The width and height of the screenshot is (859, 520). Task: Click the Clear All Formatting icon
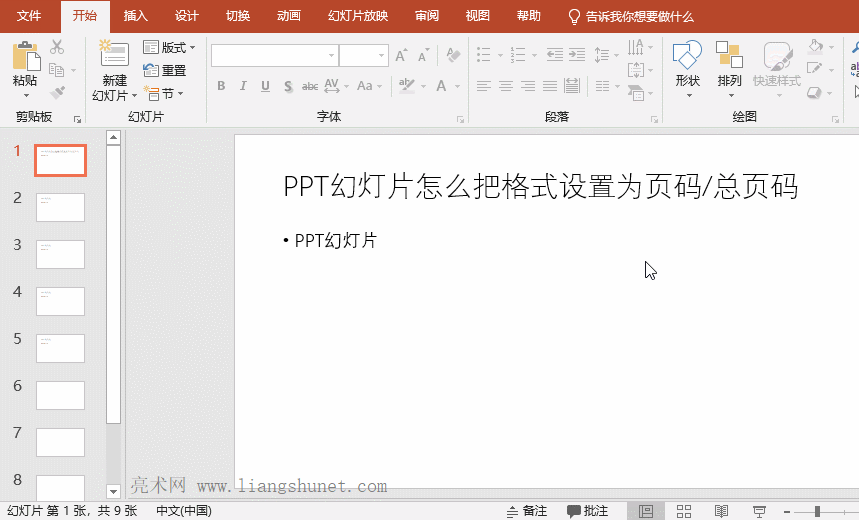click(x=453, y=55)
